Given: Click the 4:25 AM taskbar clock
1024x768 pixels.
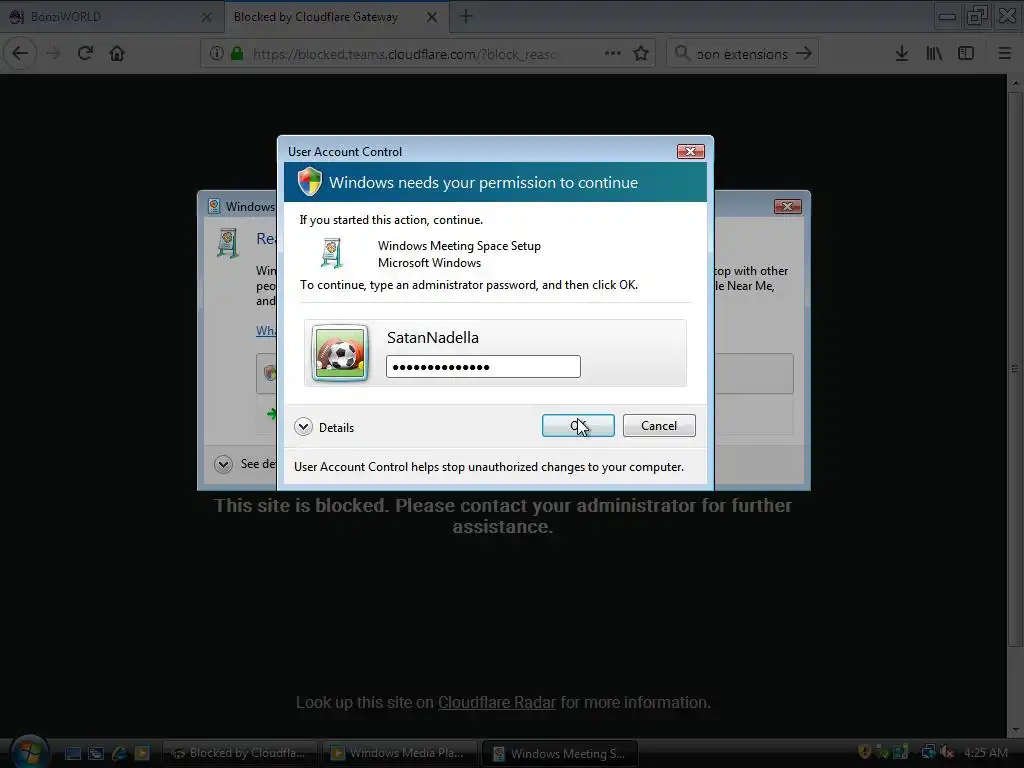Looking at the screenshot, I should point(985,752).
